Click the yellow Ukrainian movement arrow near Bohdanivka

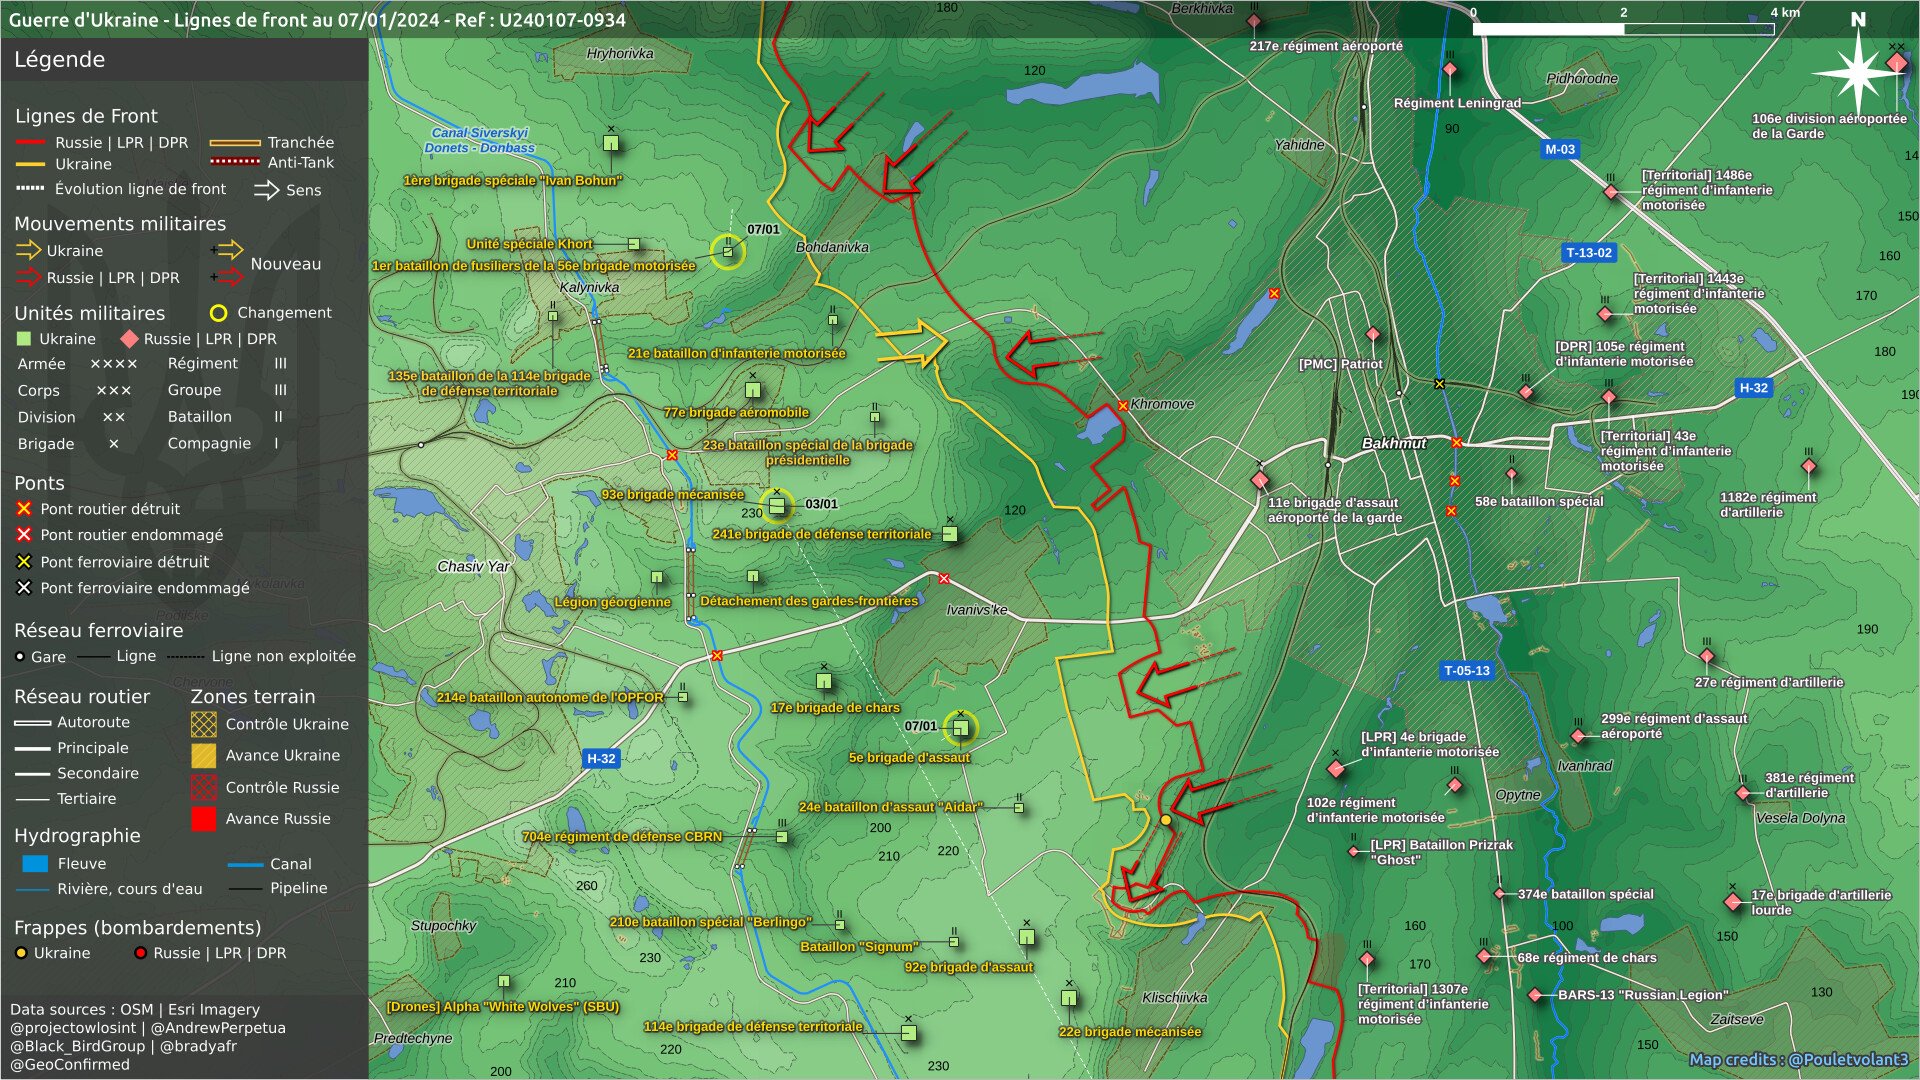pyautogui.click(x=912, y=343)
